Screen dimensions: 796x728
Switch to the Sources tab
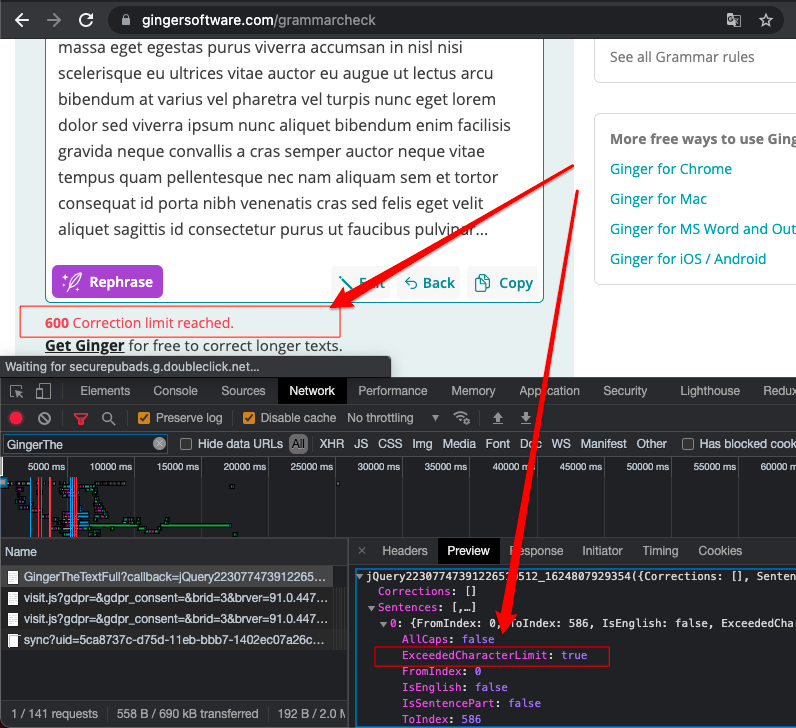243,391
